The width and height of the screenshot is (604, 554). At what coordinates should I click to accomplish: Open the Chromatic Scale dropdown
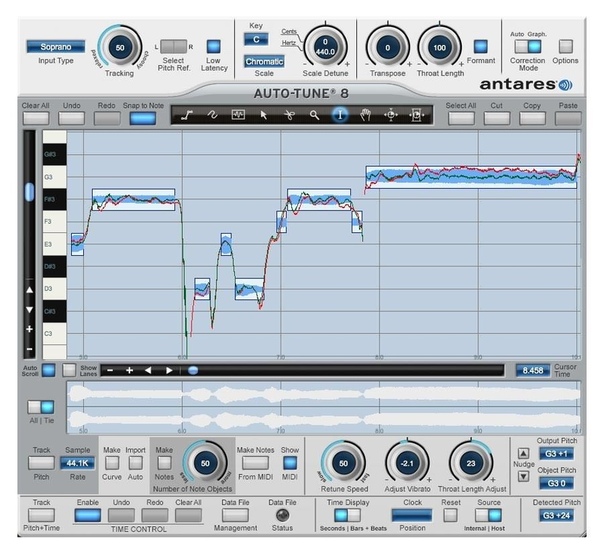coord(264,61)
